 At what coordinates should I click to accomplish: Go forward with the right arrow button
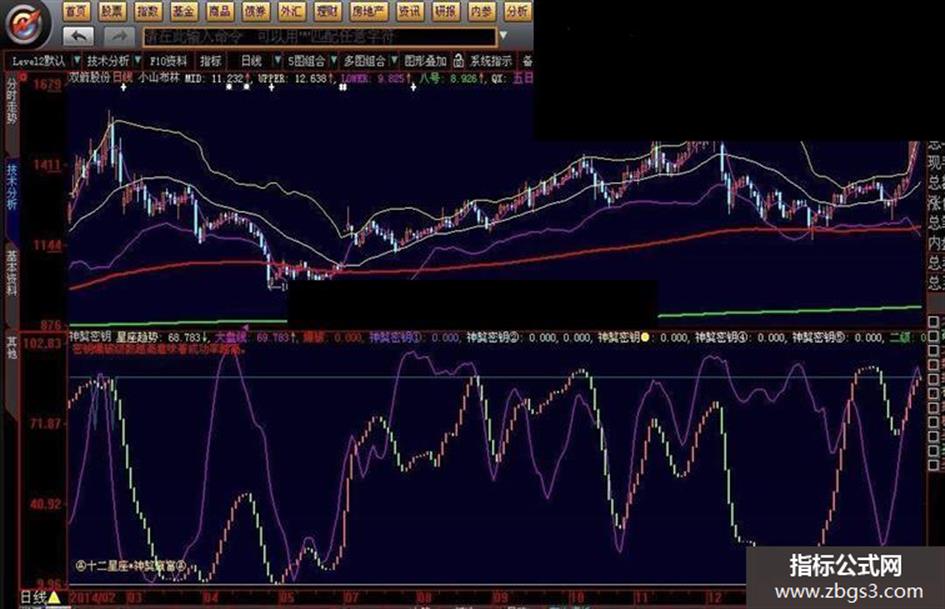click(119, 37)
